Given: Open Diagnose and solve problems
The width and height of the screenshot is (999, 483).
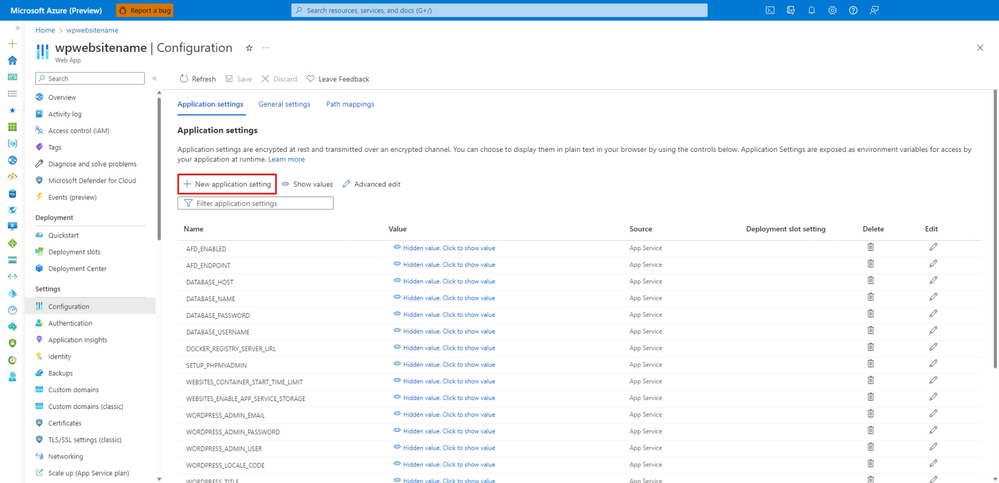Looking at the screenshot, I should (x=92, y=164).
